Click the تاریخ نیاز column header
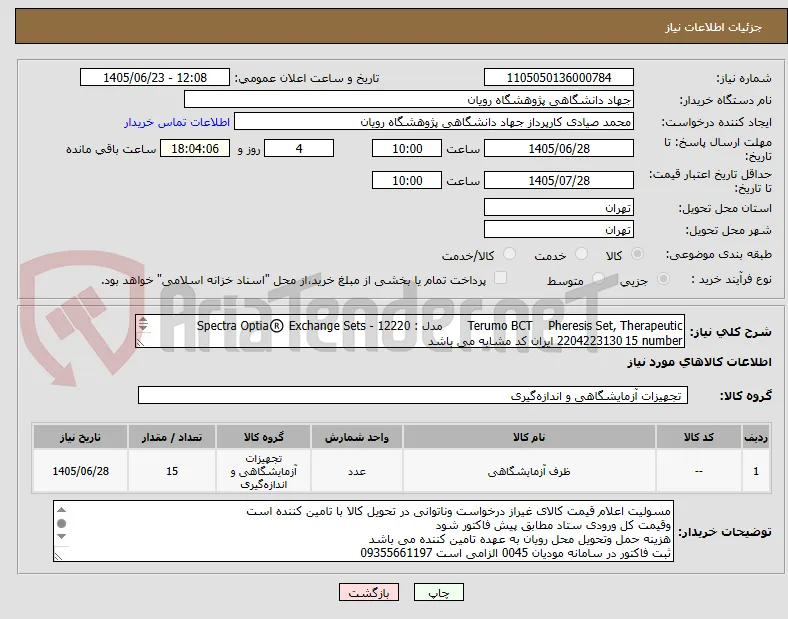The image size is (788, 619). 80,437
